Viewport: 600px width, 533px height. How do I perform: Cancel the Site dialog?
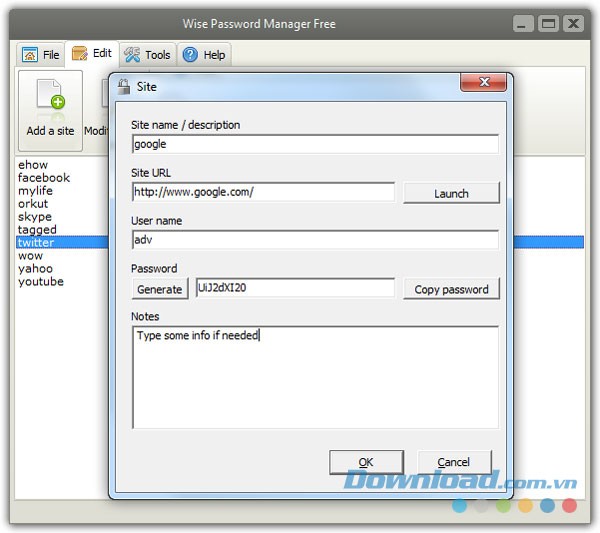(454, 462)
